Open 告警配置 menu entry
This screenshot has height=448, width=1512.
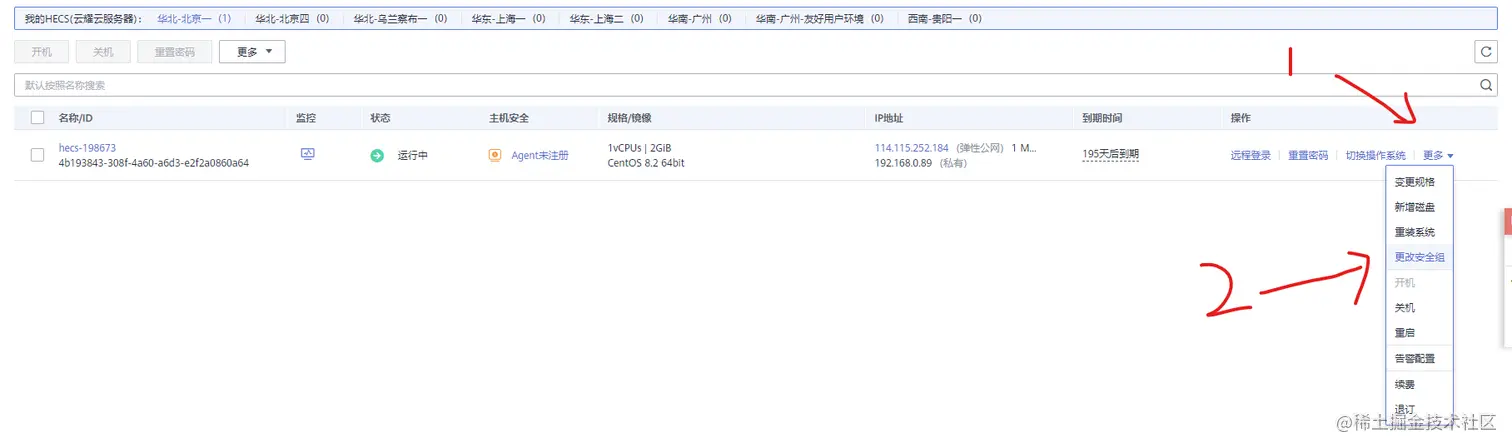pos(1414,359)
